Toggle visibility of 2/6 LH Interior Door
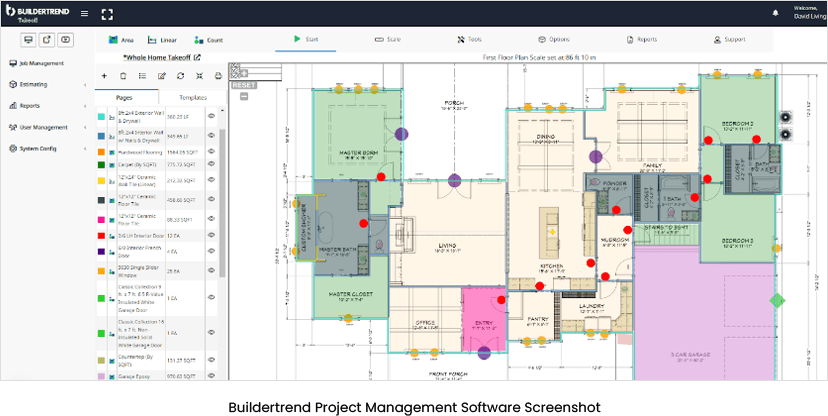The width and height of the screenshot is (828, 416). [x=211, y=235]
